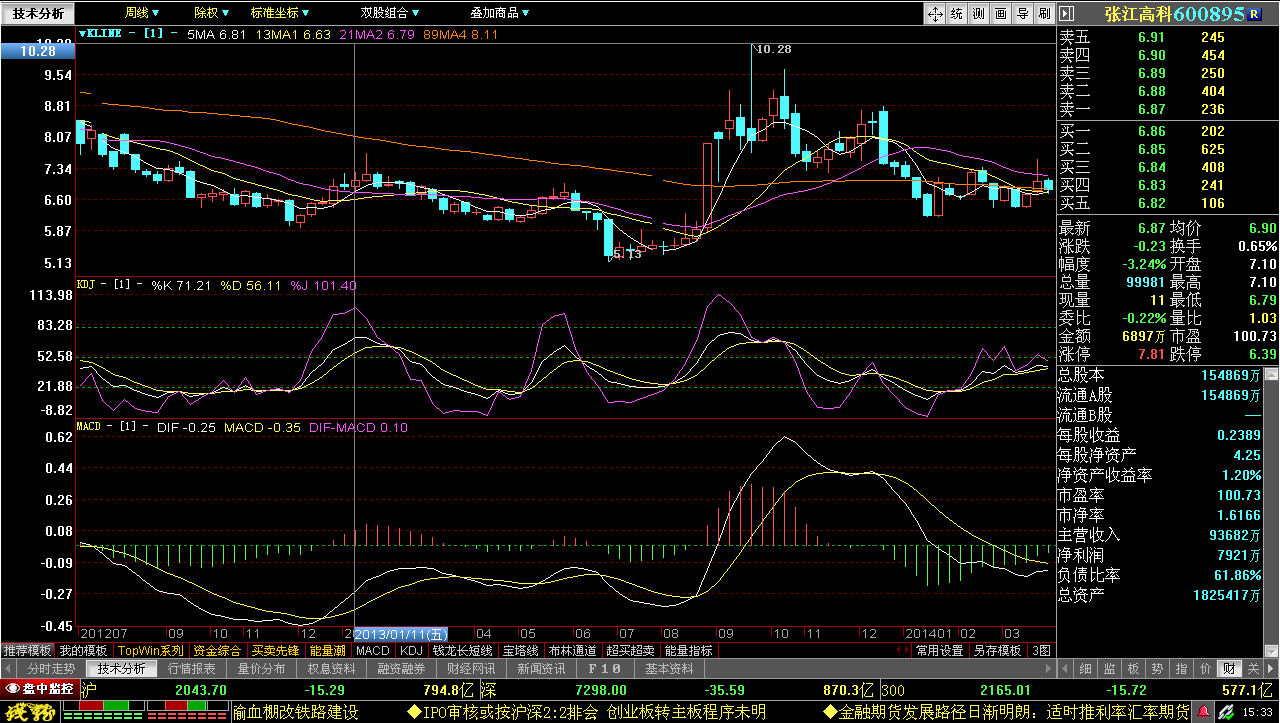Viewport: 1280px width, 723px height.
Task: Select 资金综合 indicator tab
Action: [x=217, y=650]
